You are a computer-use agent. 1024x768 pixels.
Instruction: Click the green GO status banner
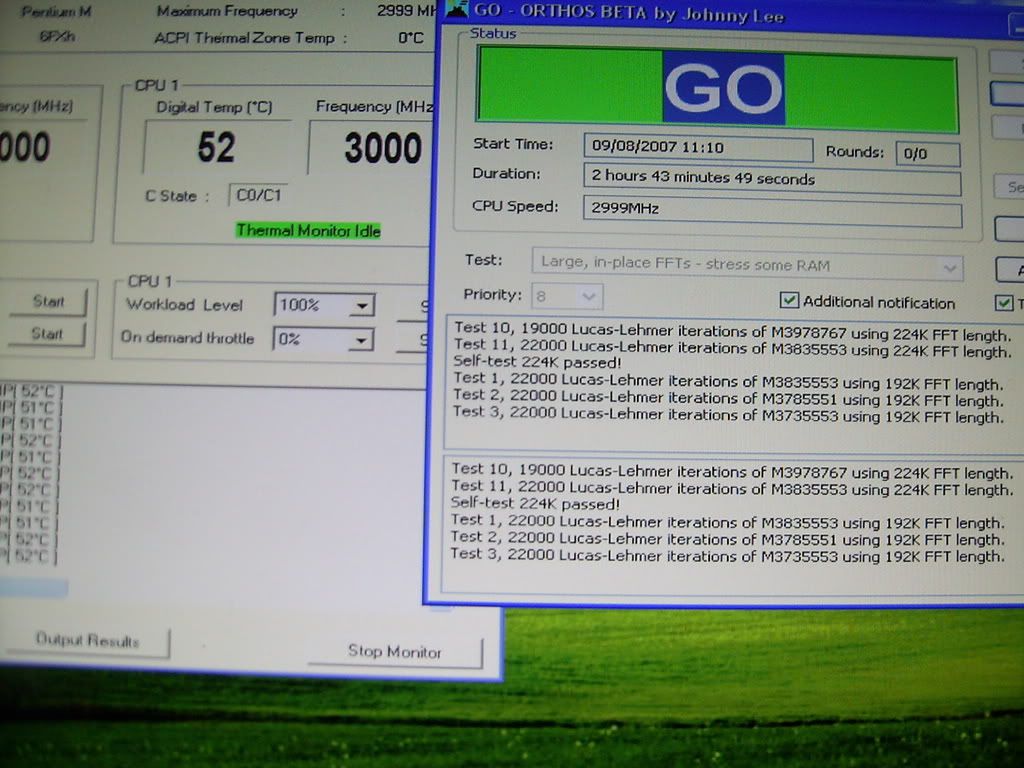[x=717, y=89]
